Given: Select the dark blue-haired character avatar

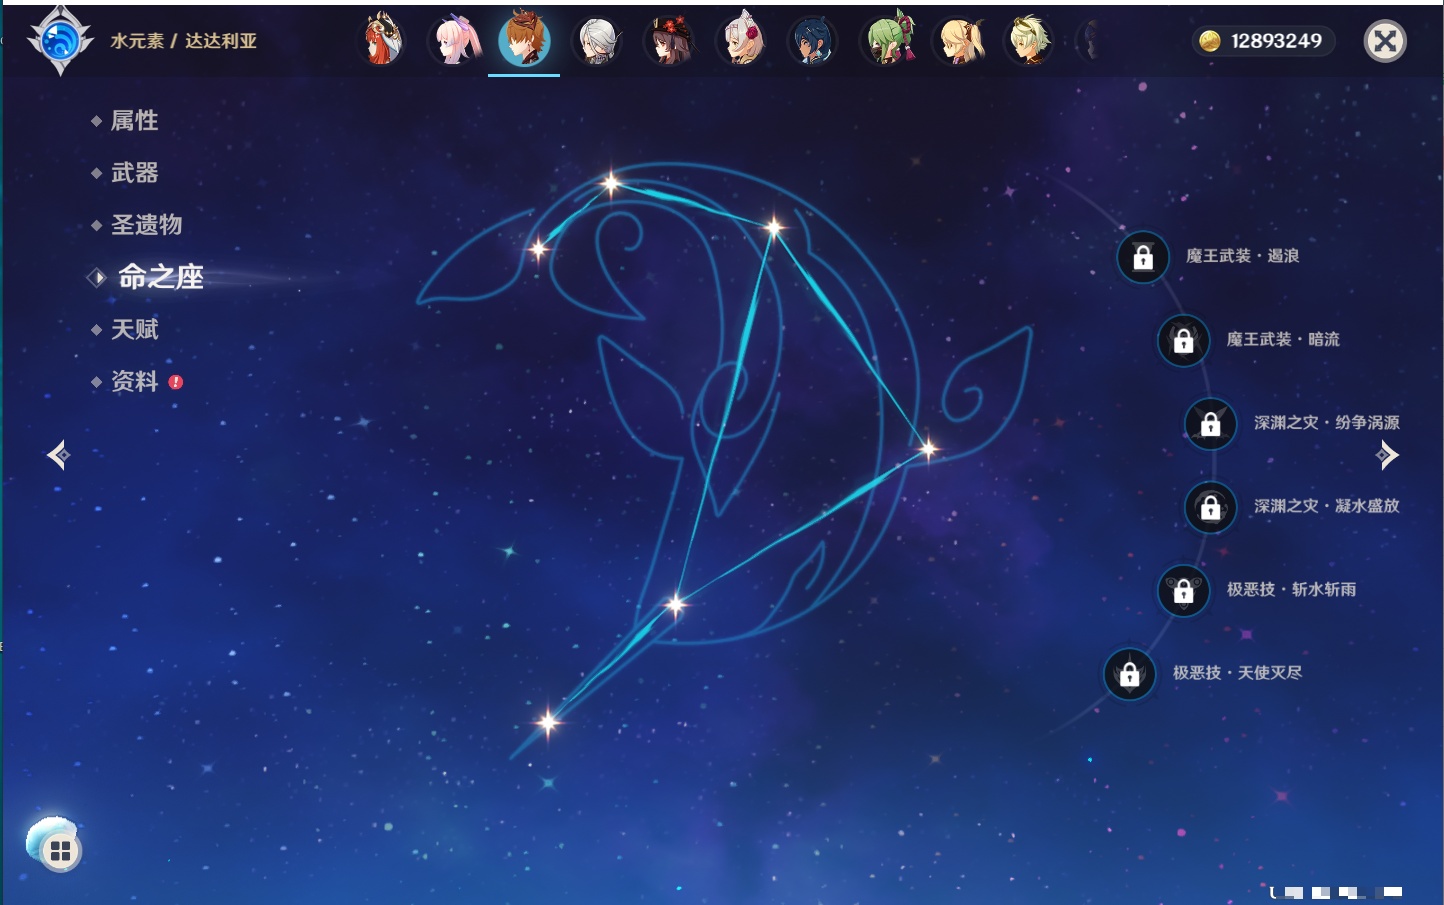Looking at the screenshot, I should click(812, 41).
